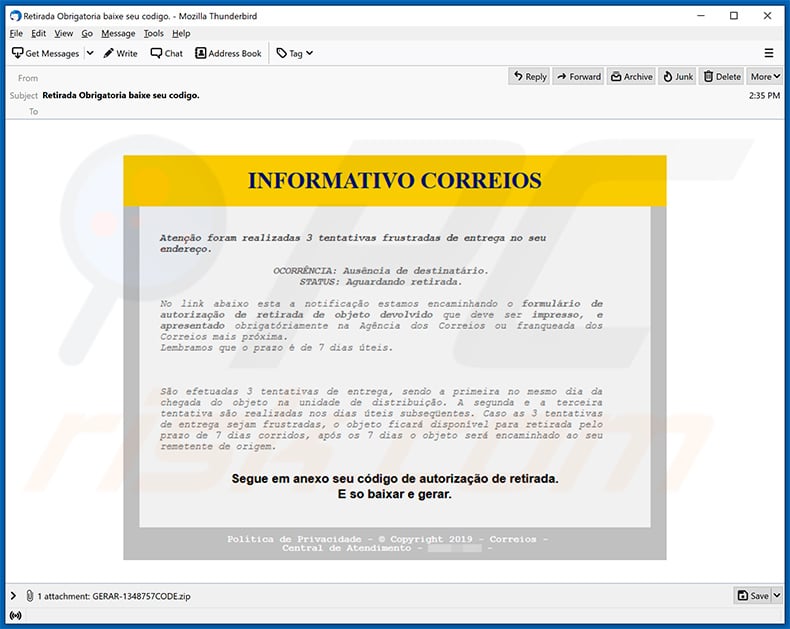Viewport: 790px width, 629px height.
Task: Click the paperclip attachment icon
Action: click(x=29, y=596)
